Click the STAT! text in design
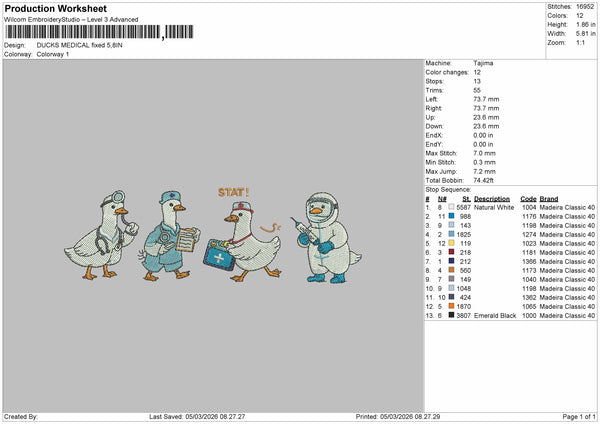This screenshot has height=424, width=600. coord(233,192)
